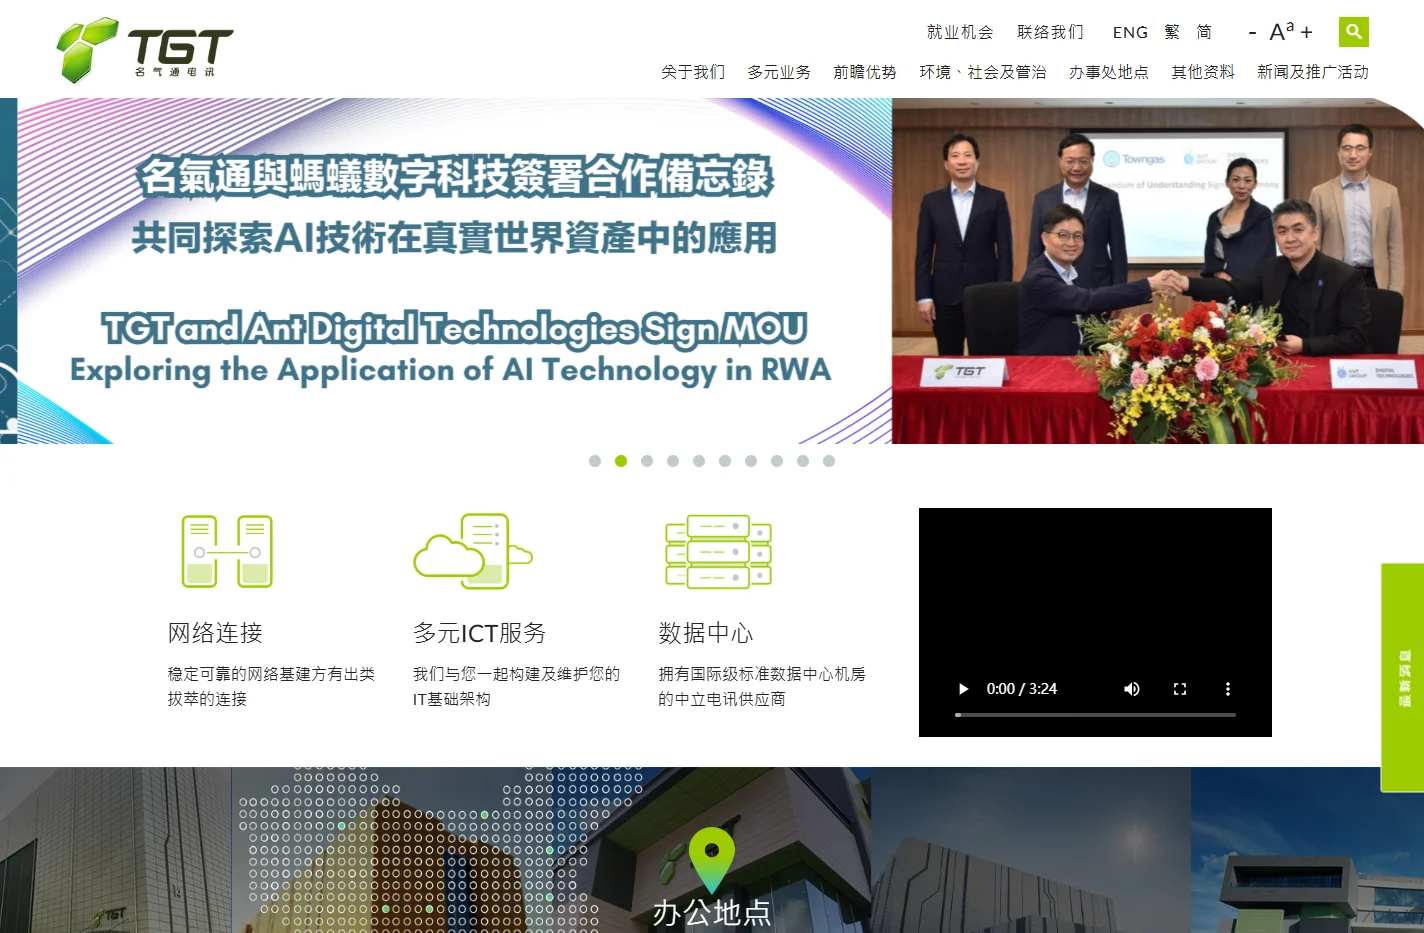Click the MOU signing ceremony photo
The width and height of the screenshot is (1424, 933).
1158,271
